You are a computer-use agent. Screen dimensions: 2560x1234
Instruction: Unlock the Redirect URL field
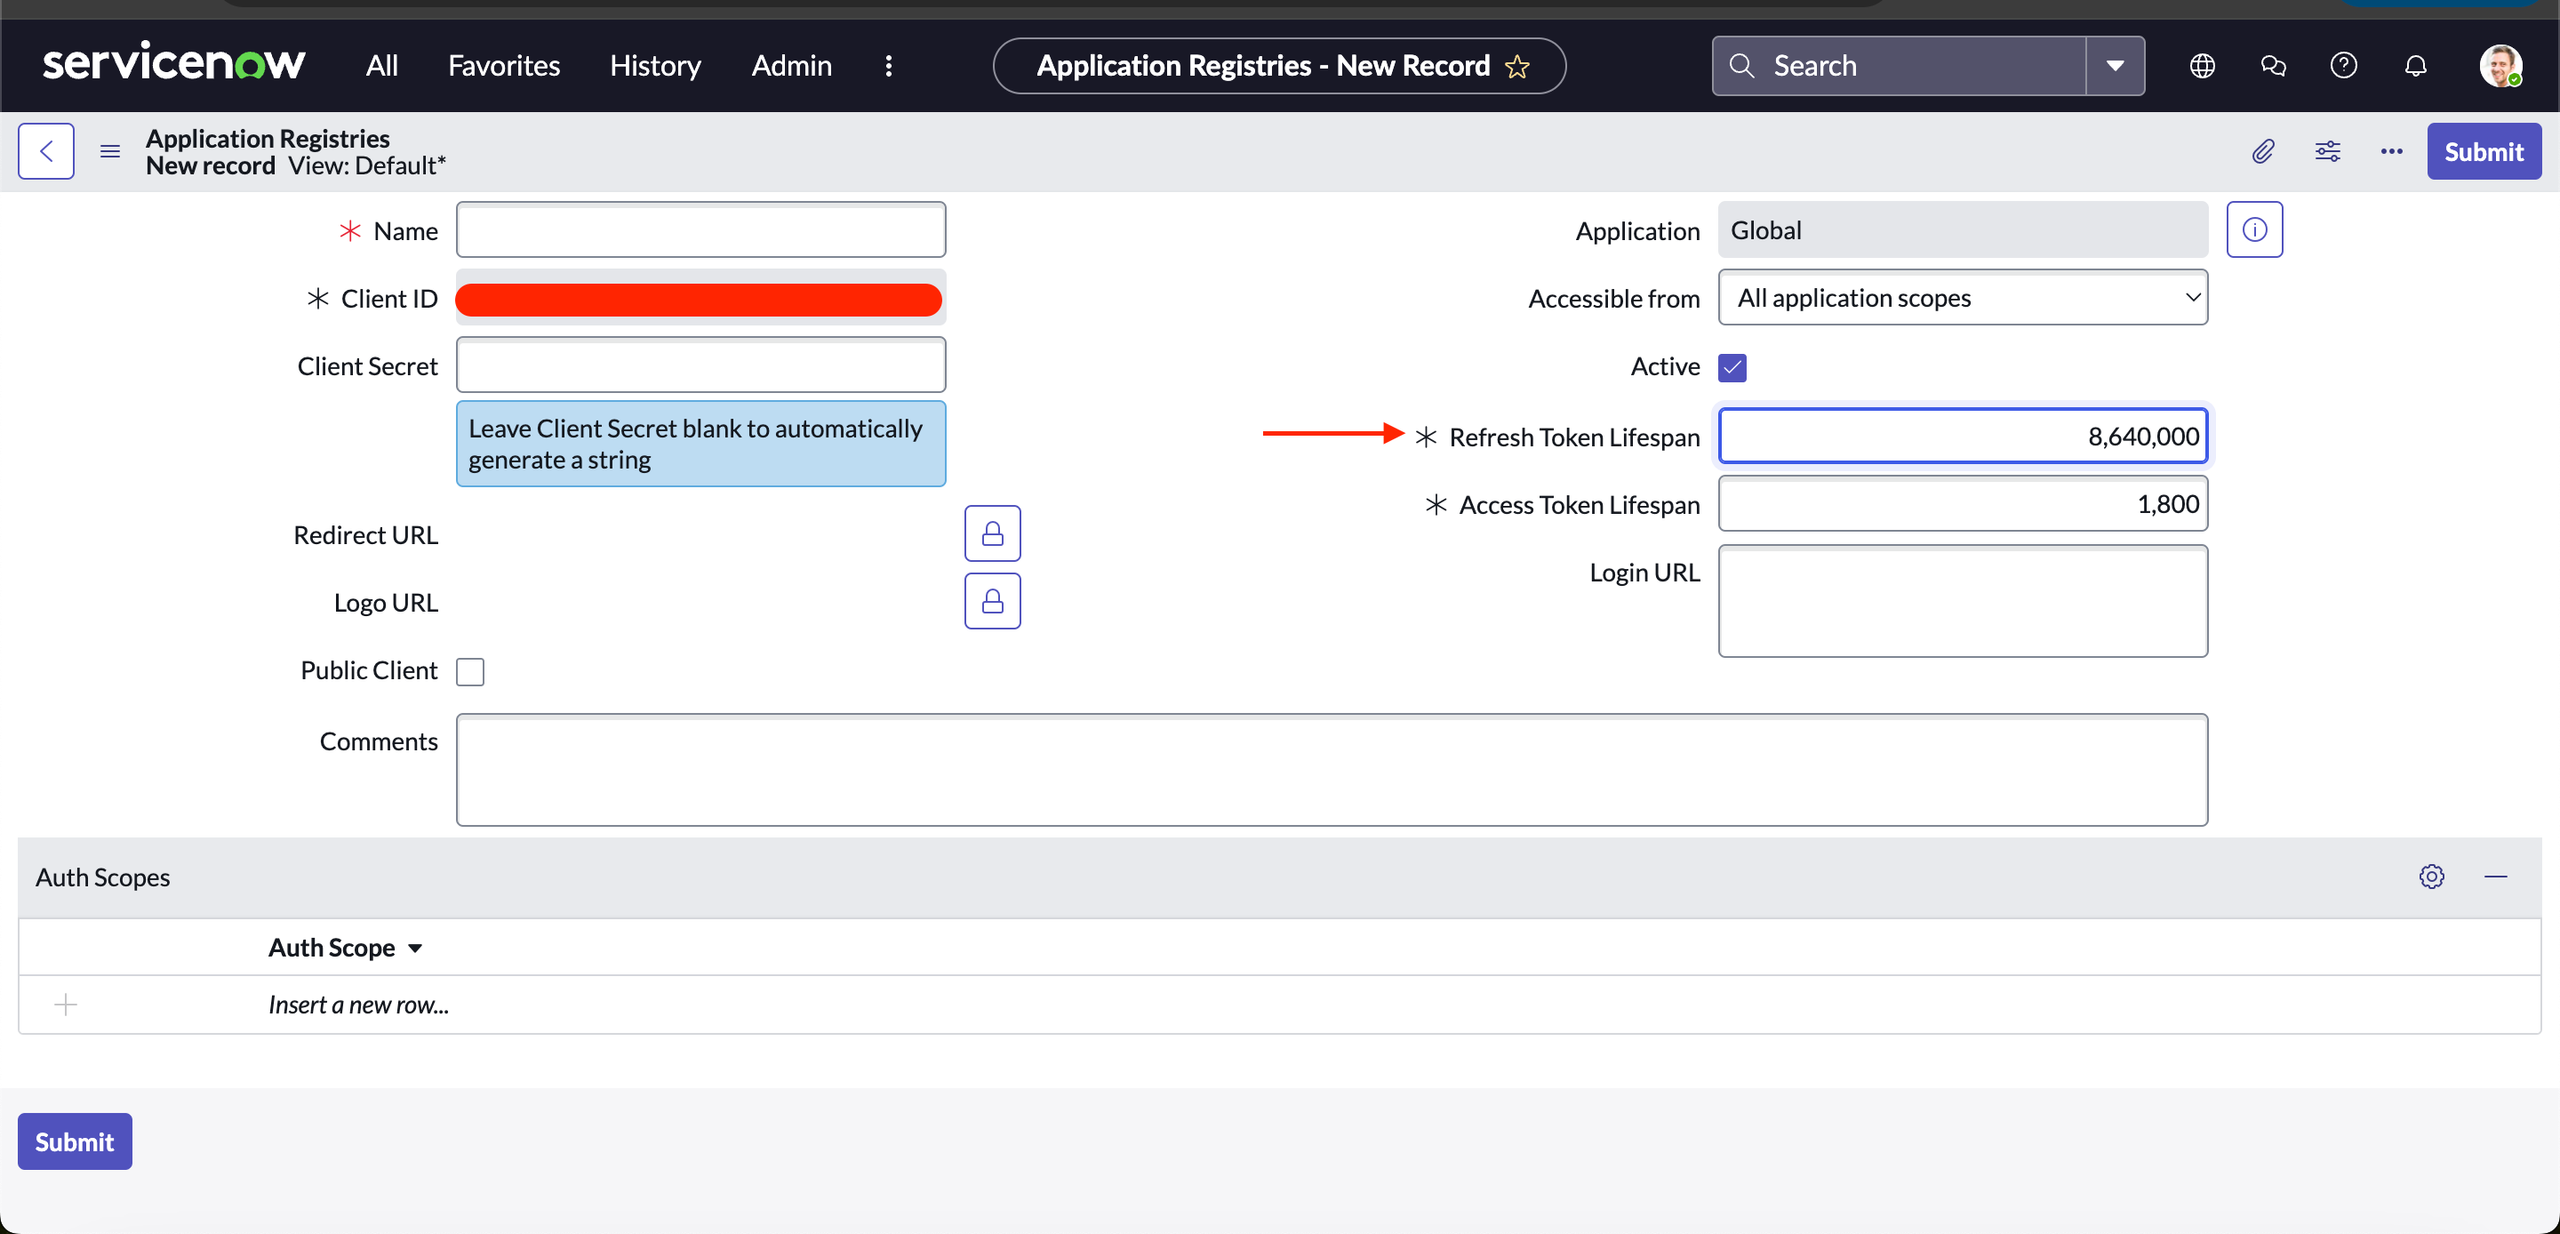pyautogui.click(x=992, y=534)
